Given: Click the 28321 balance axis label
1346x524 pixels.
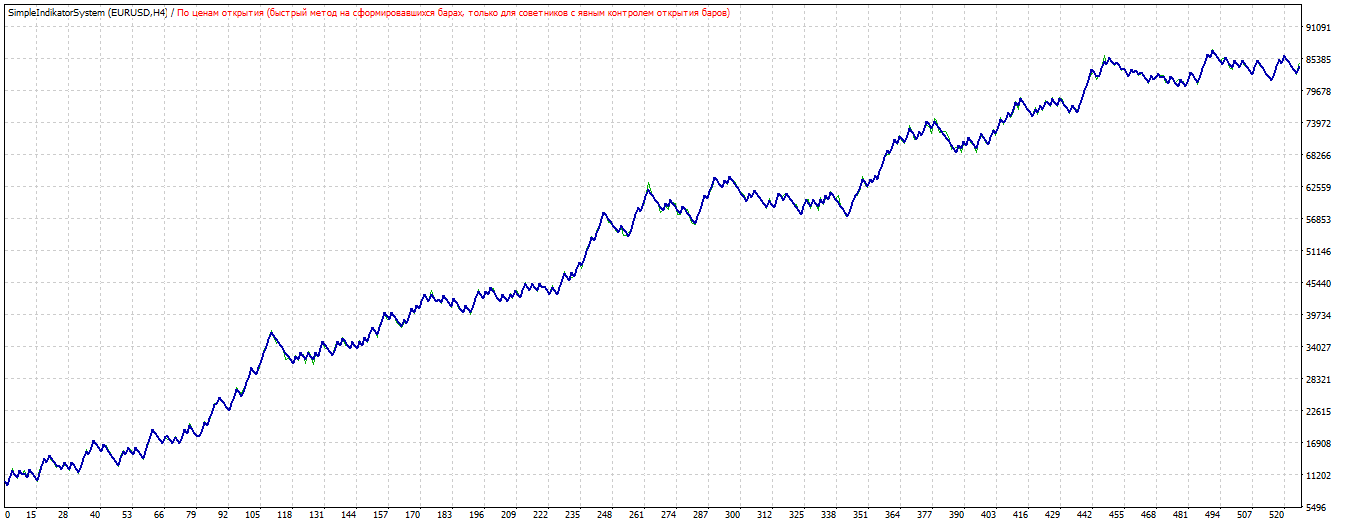Looking at the screenshot, I should coord(1320,380).
